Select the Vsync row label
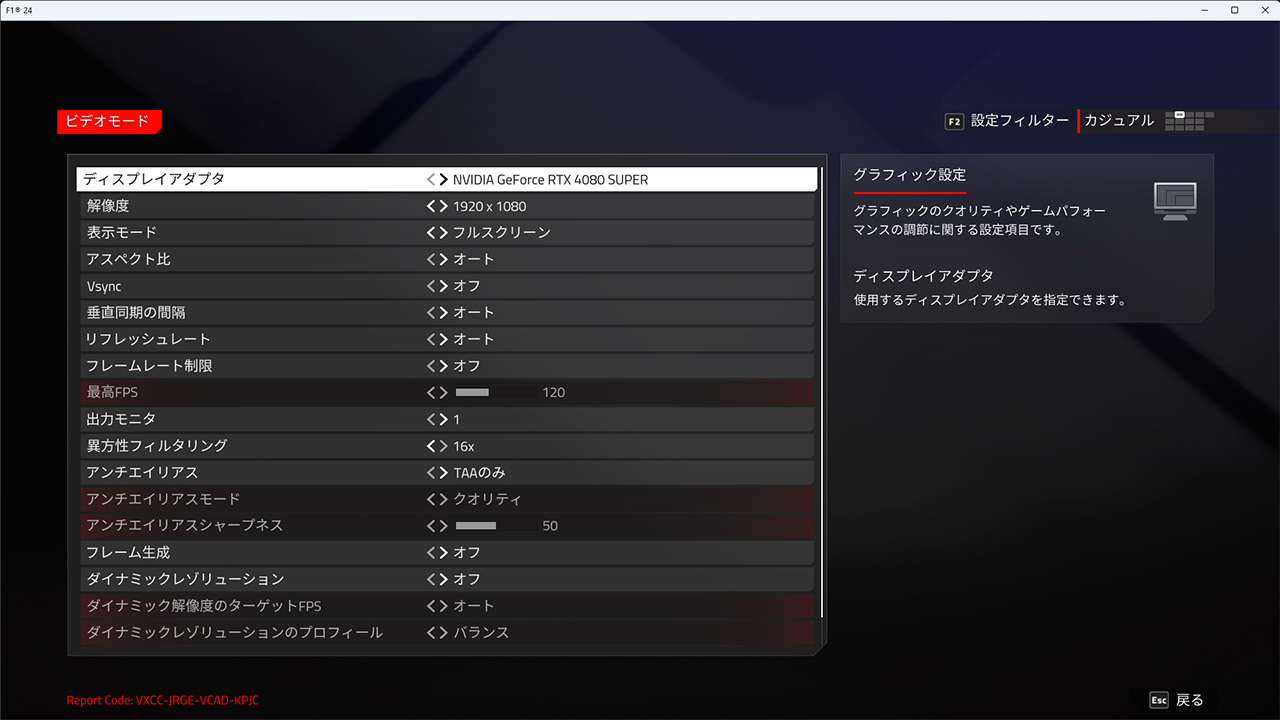 (104, 286)
